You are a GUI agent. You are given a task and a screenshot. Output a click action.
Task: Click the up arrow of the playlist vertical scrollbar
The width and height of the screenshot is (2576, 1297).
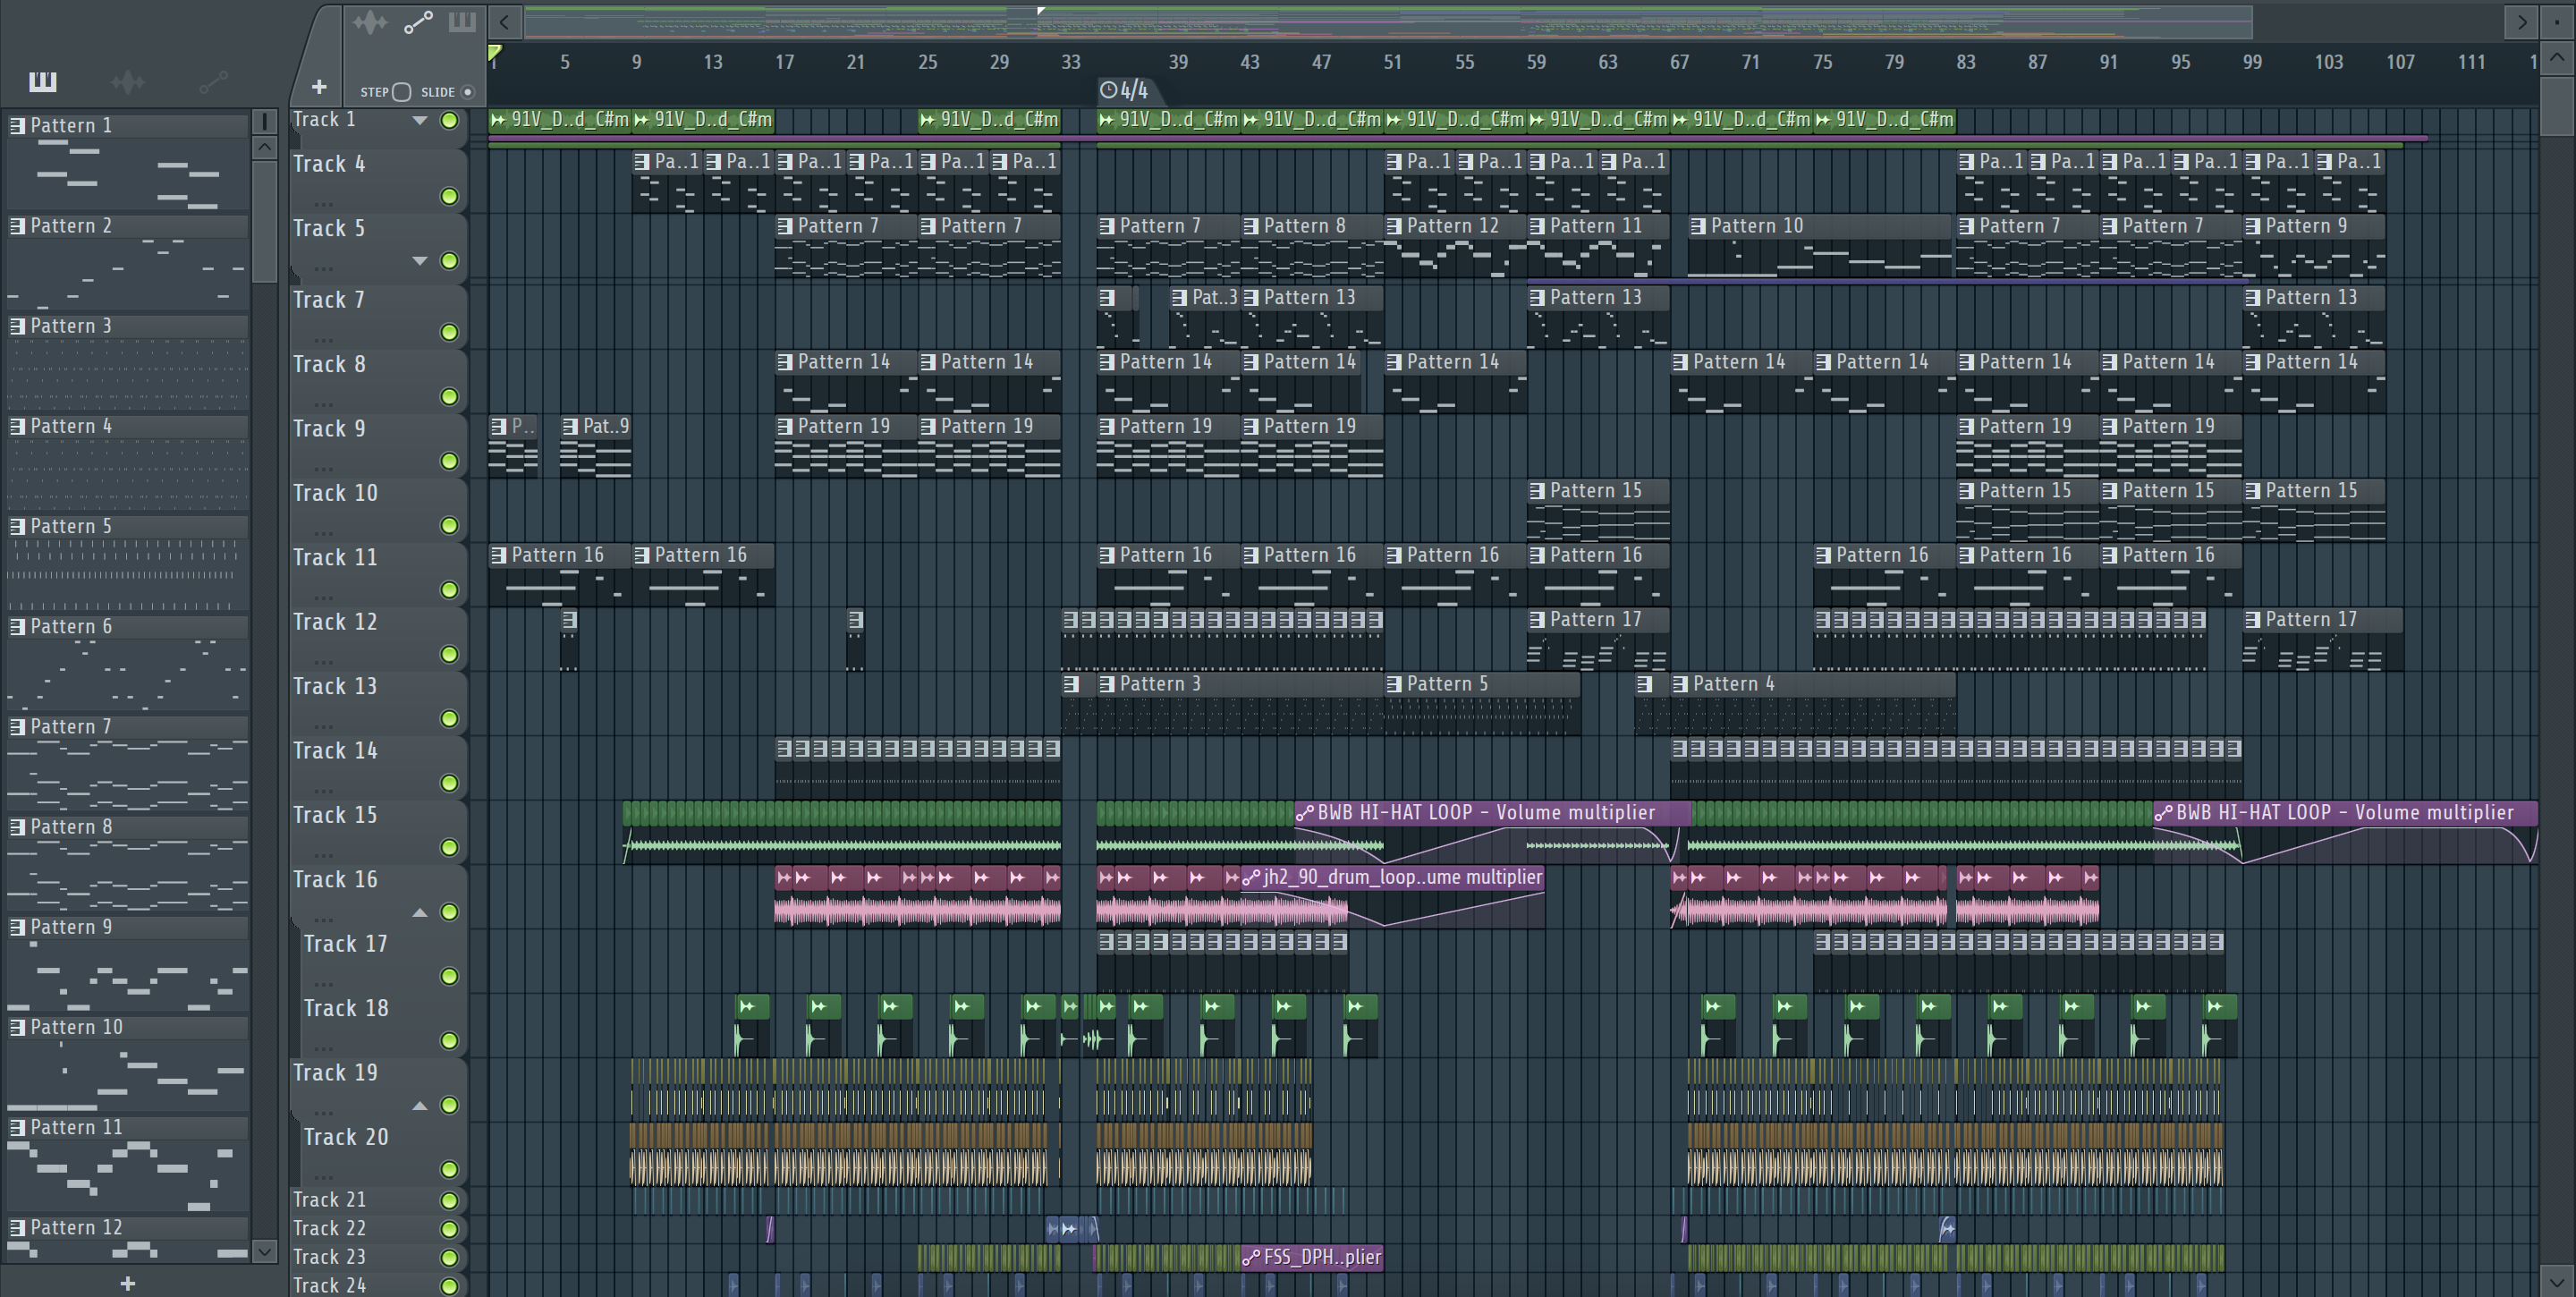pos(2557,57)
